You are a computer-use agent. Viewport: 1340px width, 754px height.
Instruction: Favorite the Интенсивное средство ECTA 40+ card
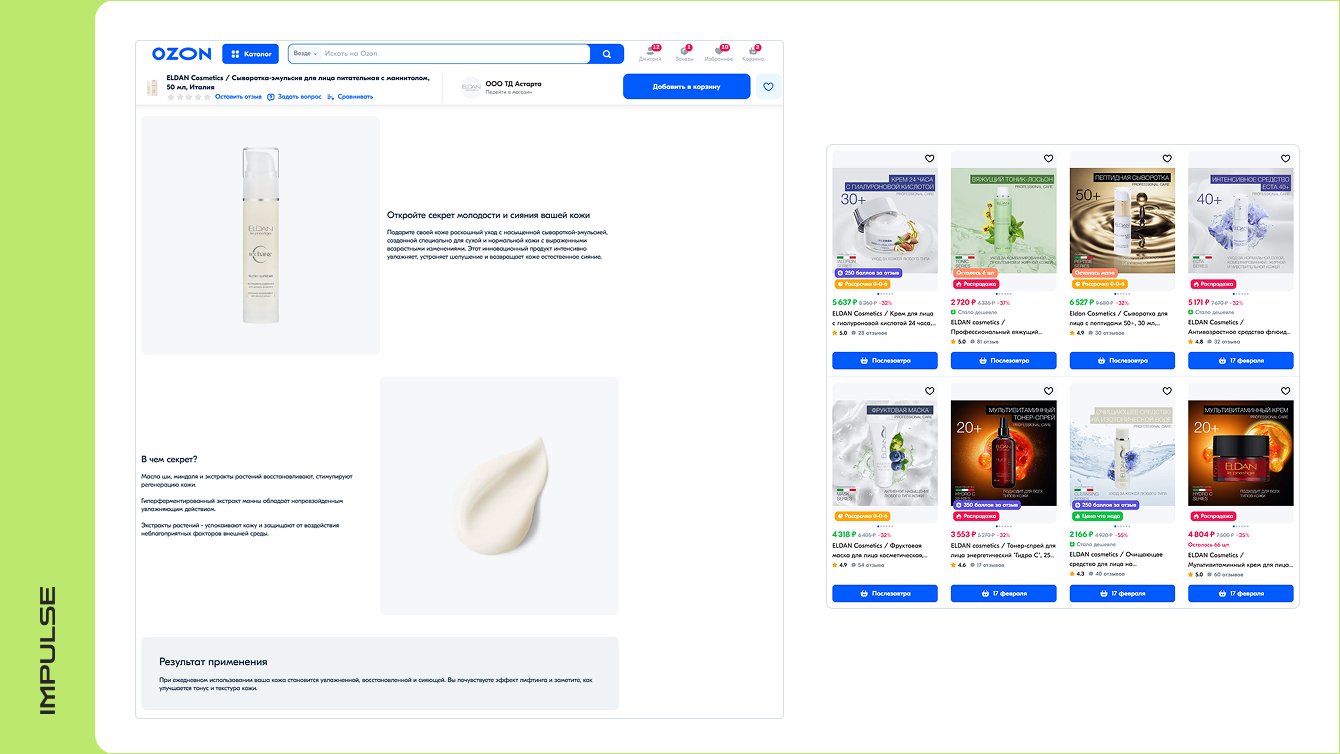tap(1285, 159)
